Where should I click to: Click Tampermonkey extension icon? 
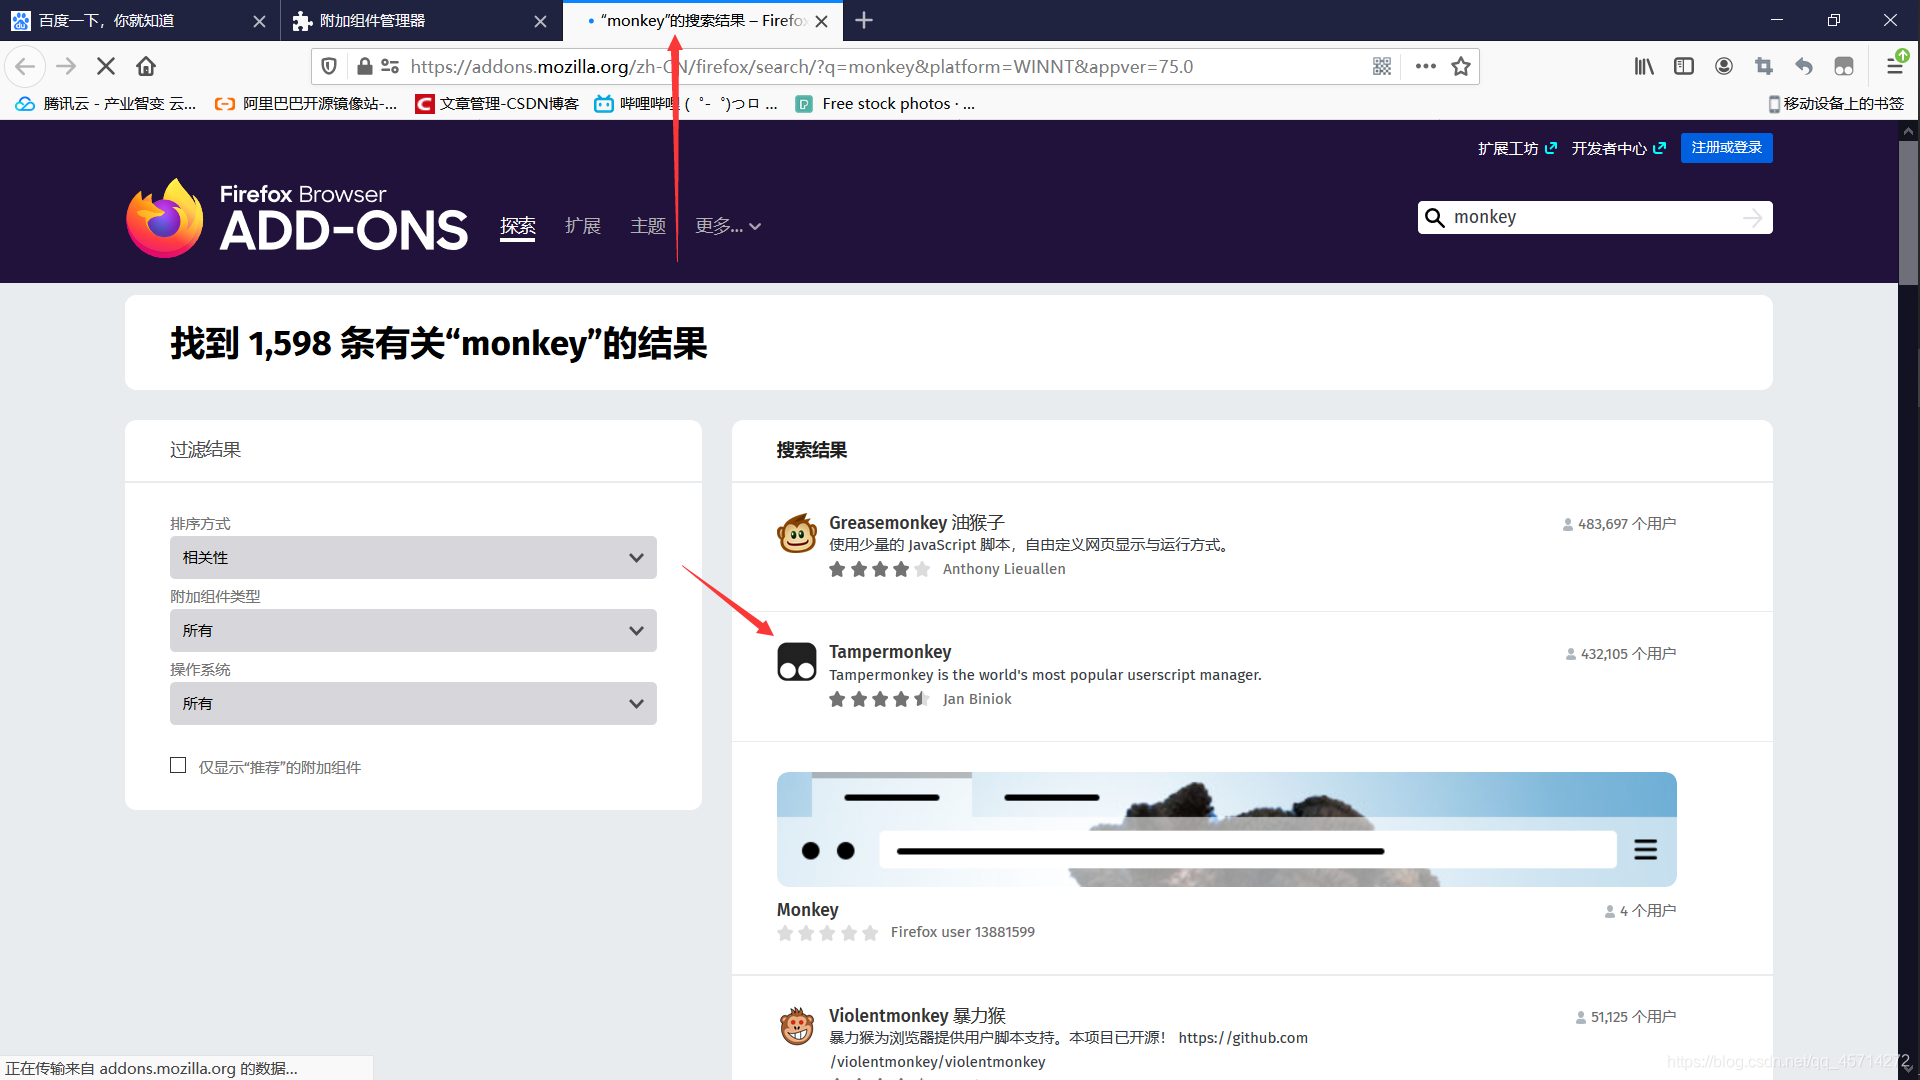pos(797,662)
